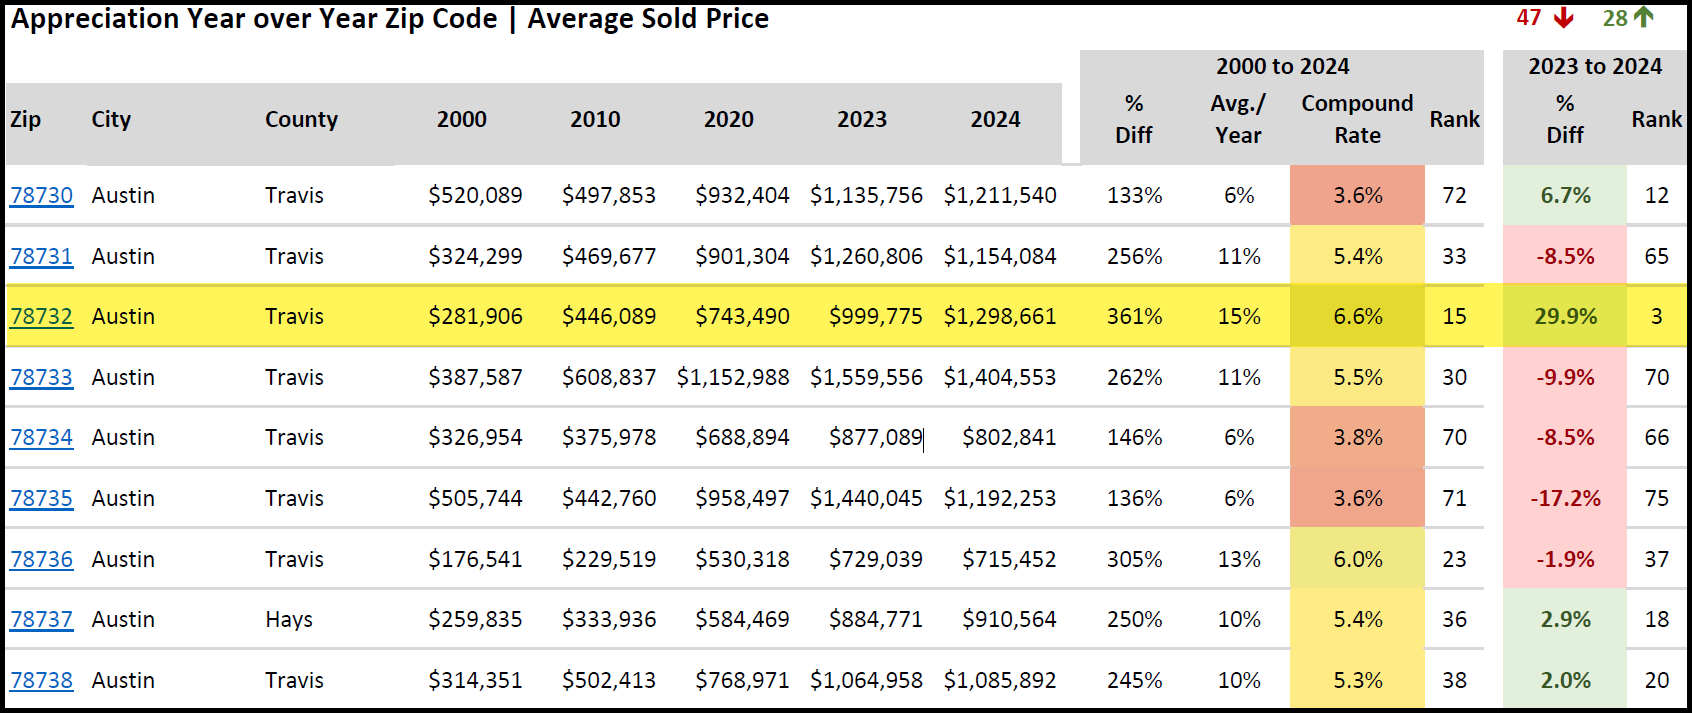The image size is (1692, 713).
Task: Select the Hays county cell
Action: pos(289,619)
